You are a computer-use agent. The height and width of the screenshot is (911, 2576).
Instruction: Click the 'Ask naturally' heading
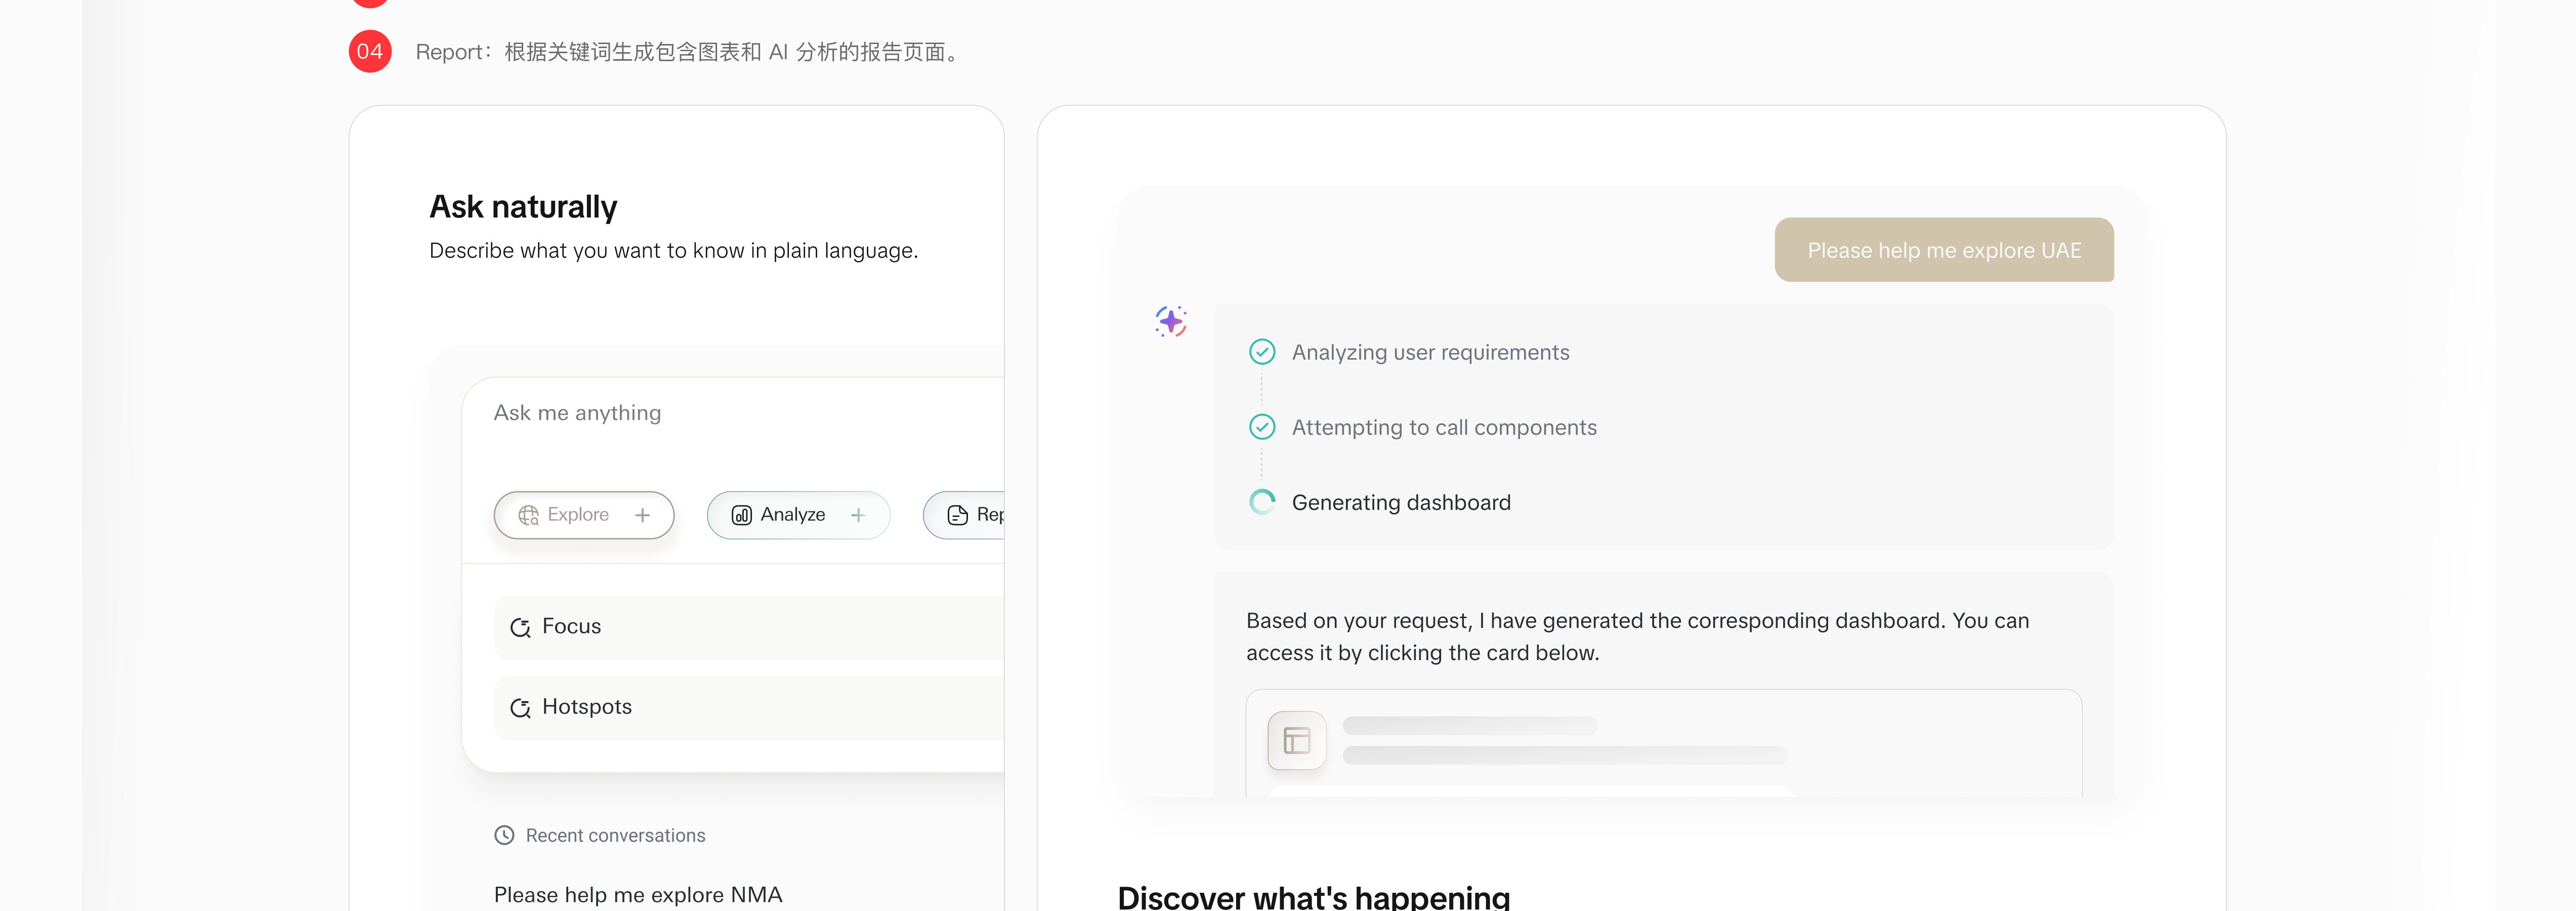(x=523, y=207)
